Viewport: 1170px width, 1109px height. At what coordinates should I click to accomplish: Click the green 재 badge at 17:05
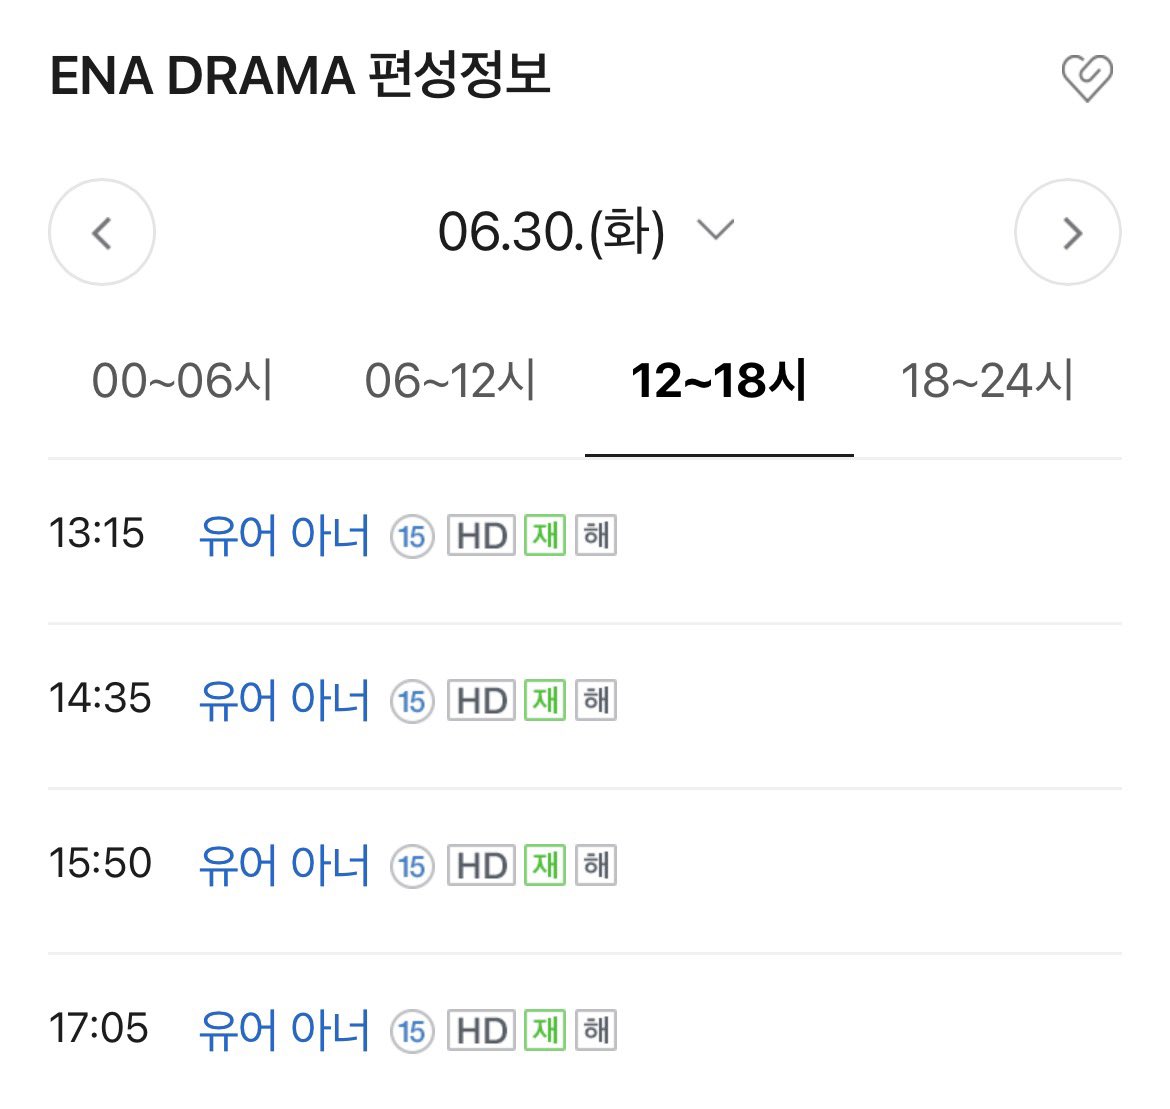[x=545, y=1030]
